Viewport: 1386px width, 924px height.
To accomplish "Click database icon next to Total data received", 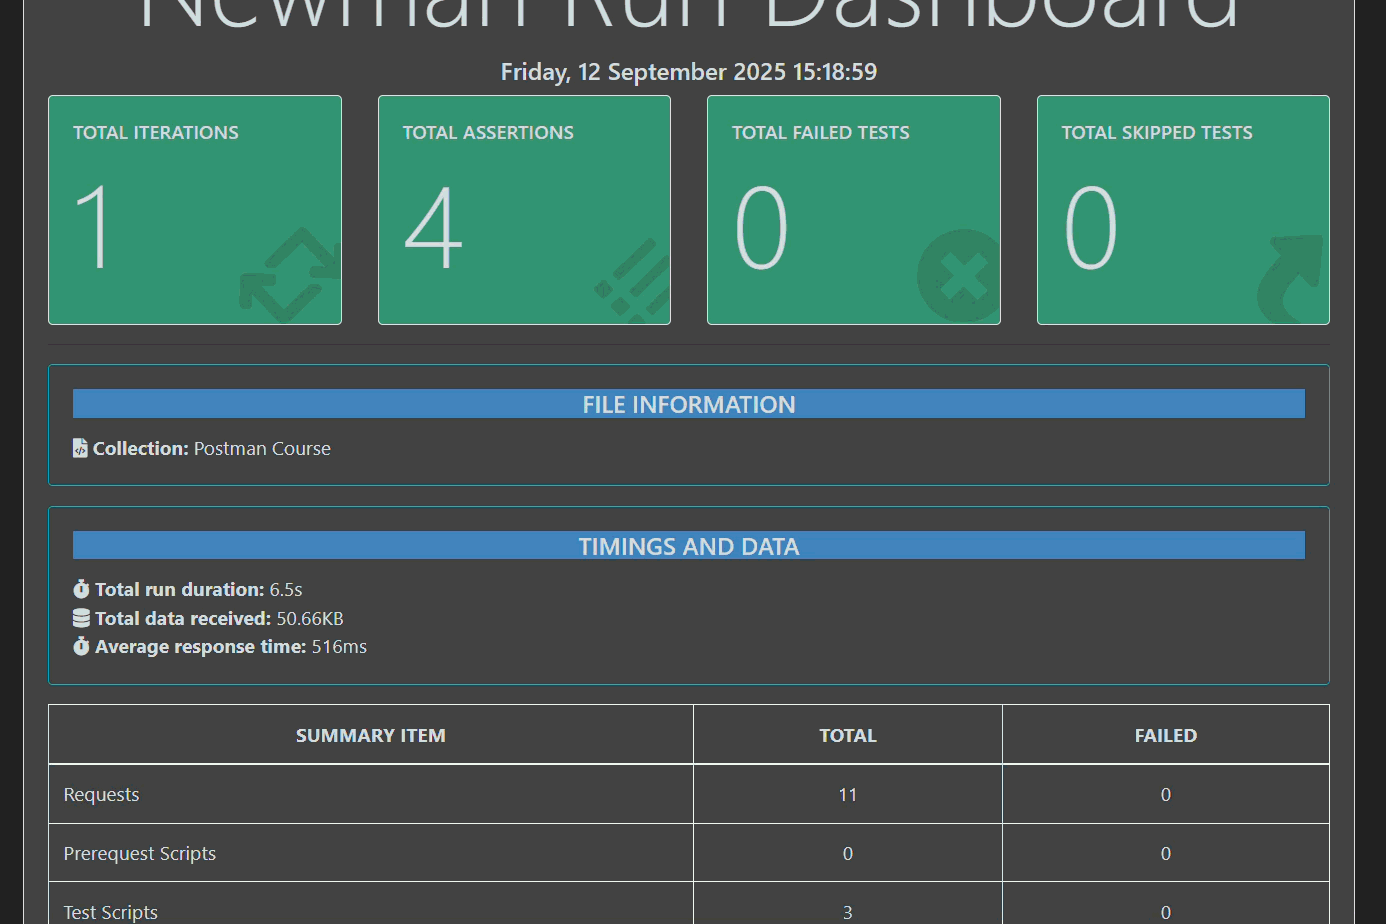I will pyautogui.click(x=81, y=618).
